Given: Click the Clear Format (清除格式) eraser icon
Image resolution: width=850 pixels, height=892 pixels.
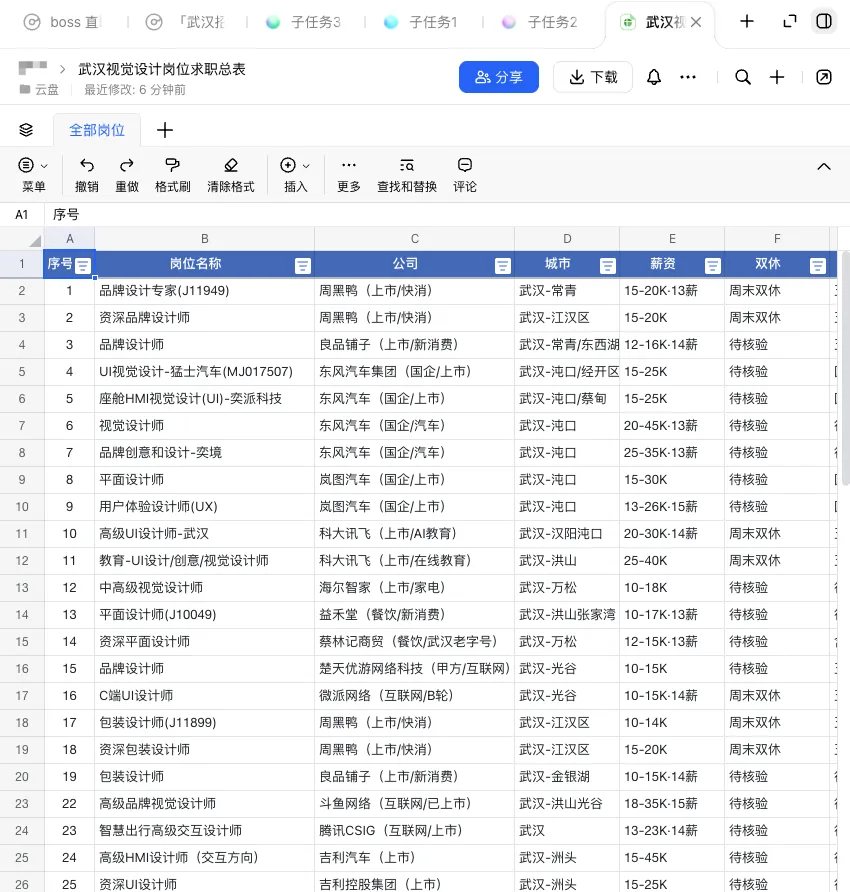Looking at the screenshot, I should click(231, 166).
